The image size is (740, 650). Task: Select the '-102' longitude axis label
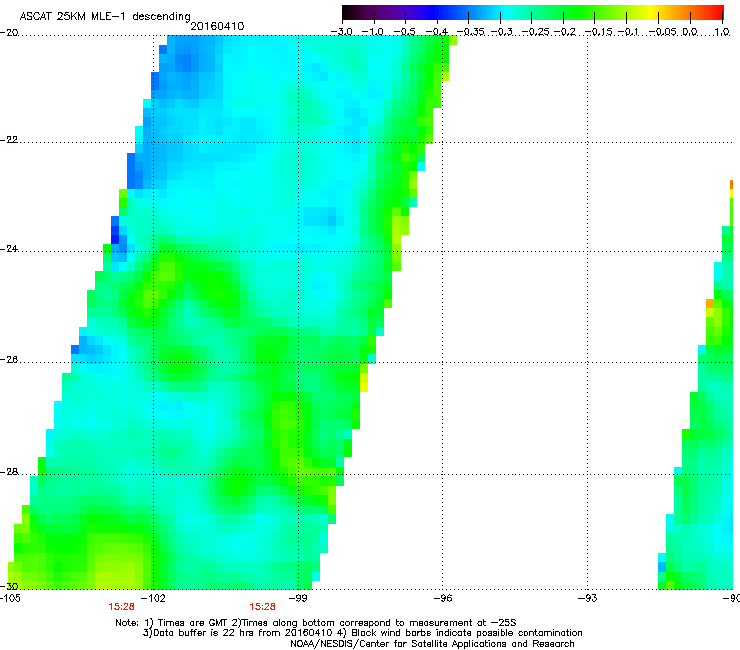point(153,598)
